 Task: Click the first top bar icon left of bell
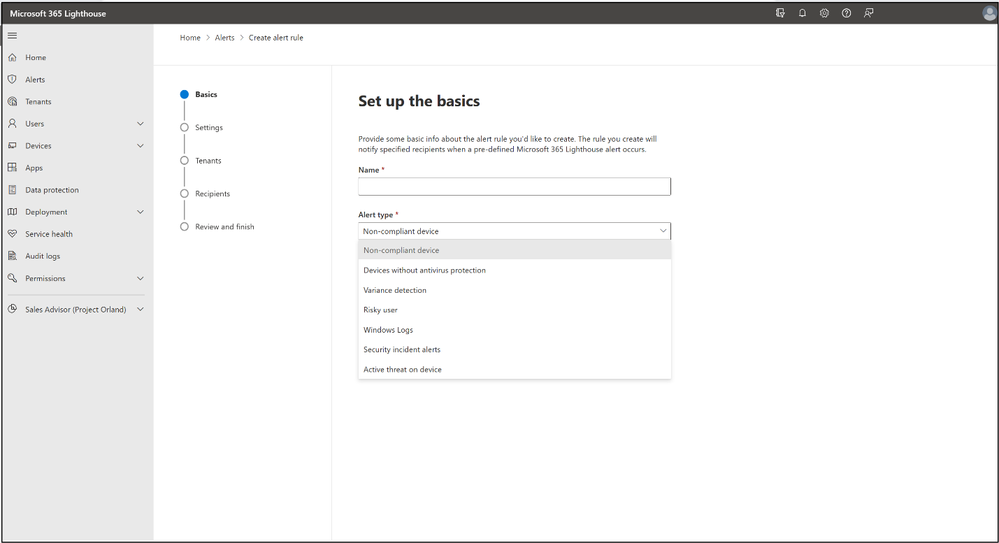coord(780,13)
